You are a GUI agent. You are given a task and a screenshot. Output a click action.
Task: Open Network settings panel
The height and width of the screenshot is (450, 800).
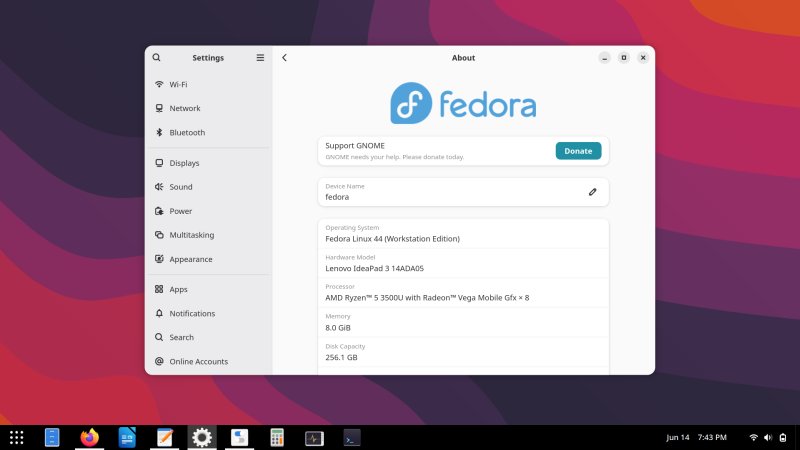(208, 108)
